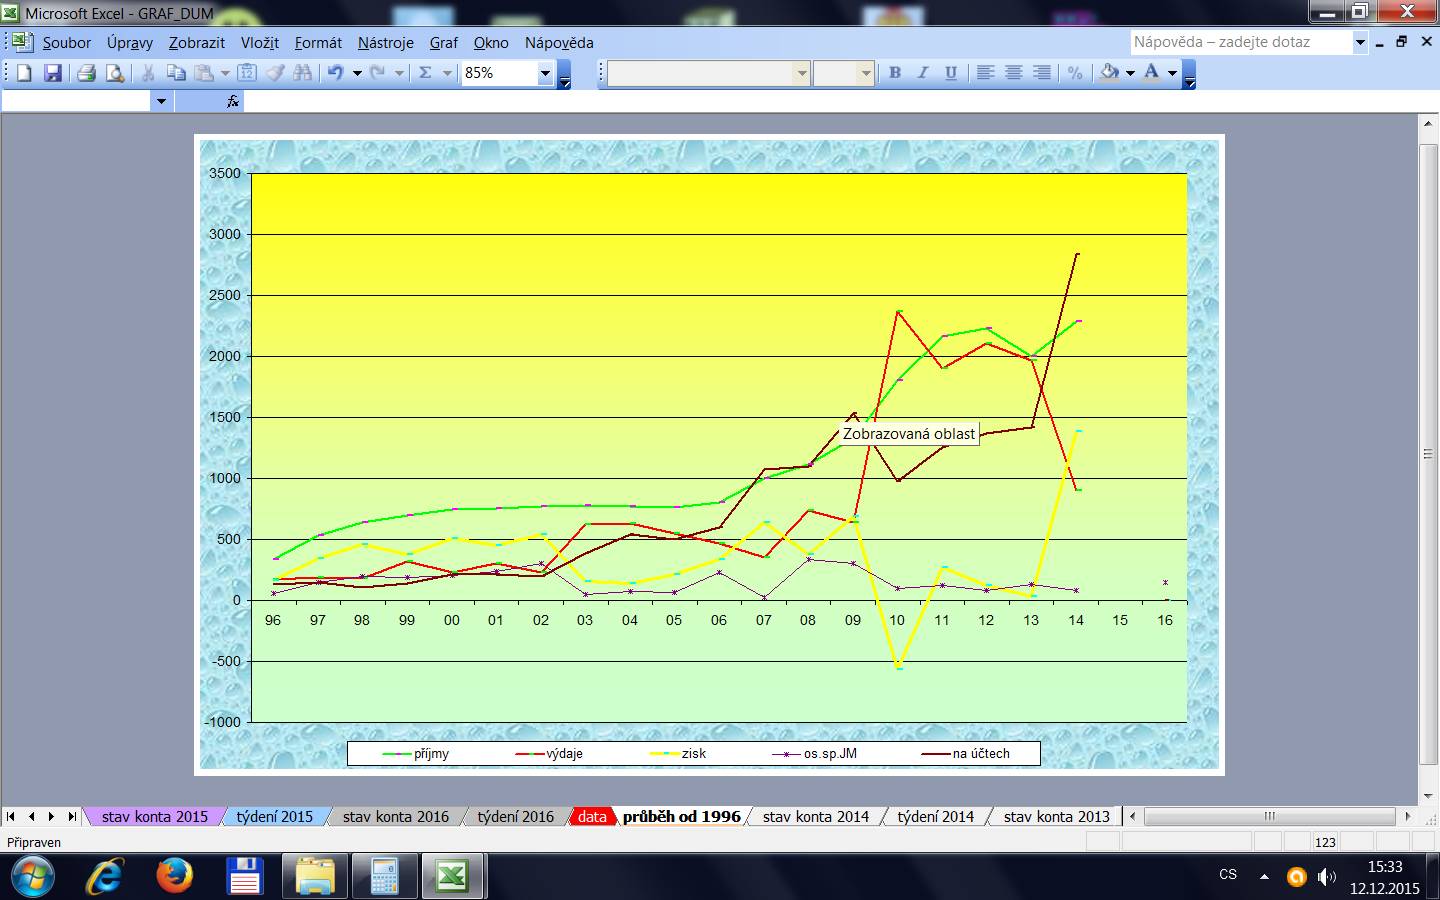Click the Align Left icon
Viewport: 1440px width, 900px height.
pos(985,73)
